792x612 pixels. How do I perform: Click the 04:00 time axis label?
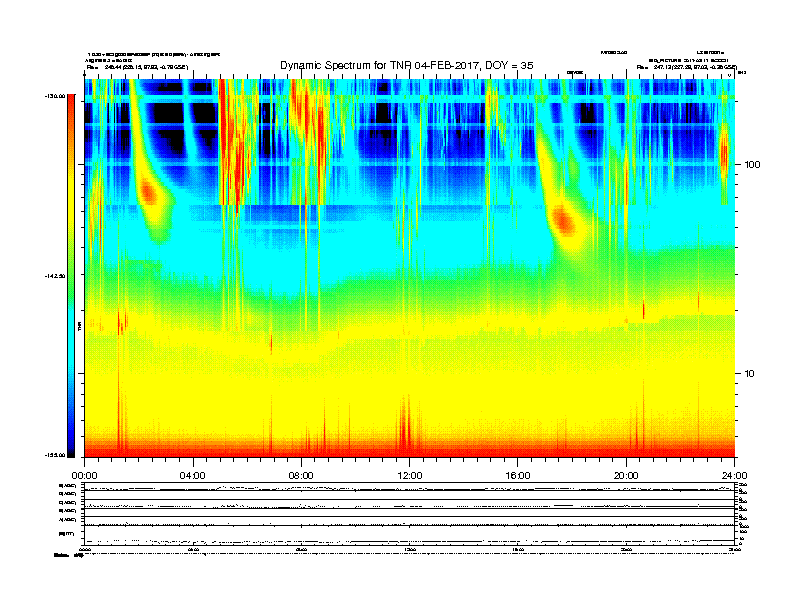coord(193,476)
